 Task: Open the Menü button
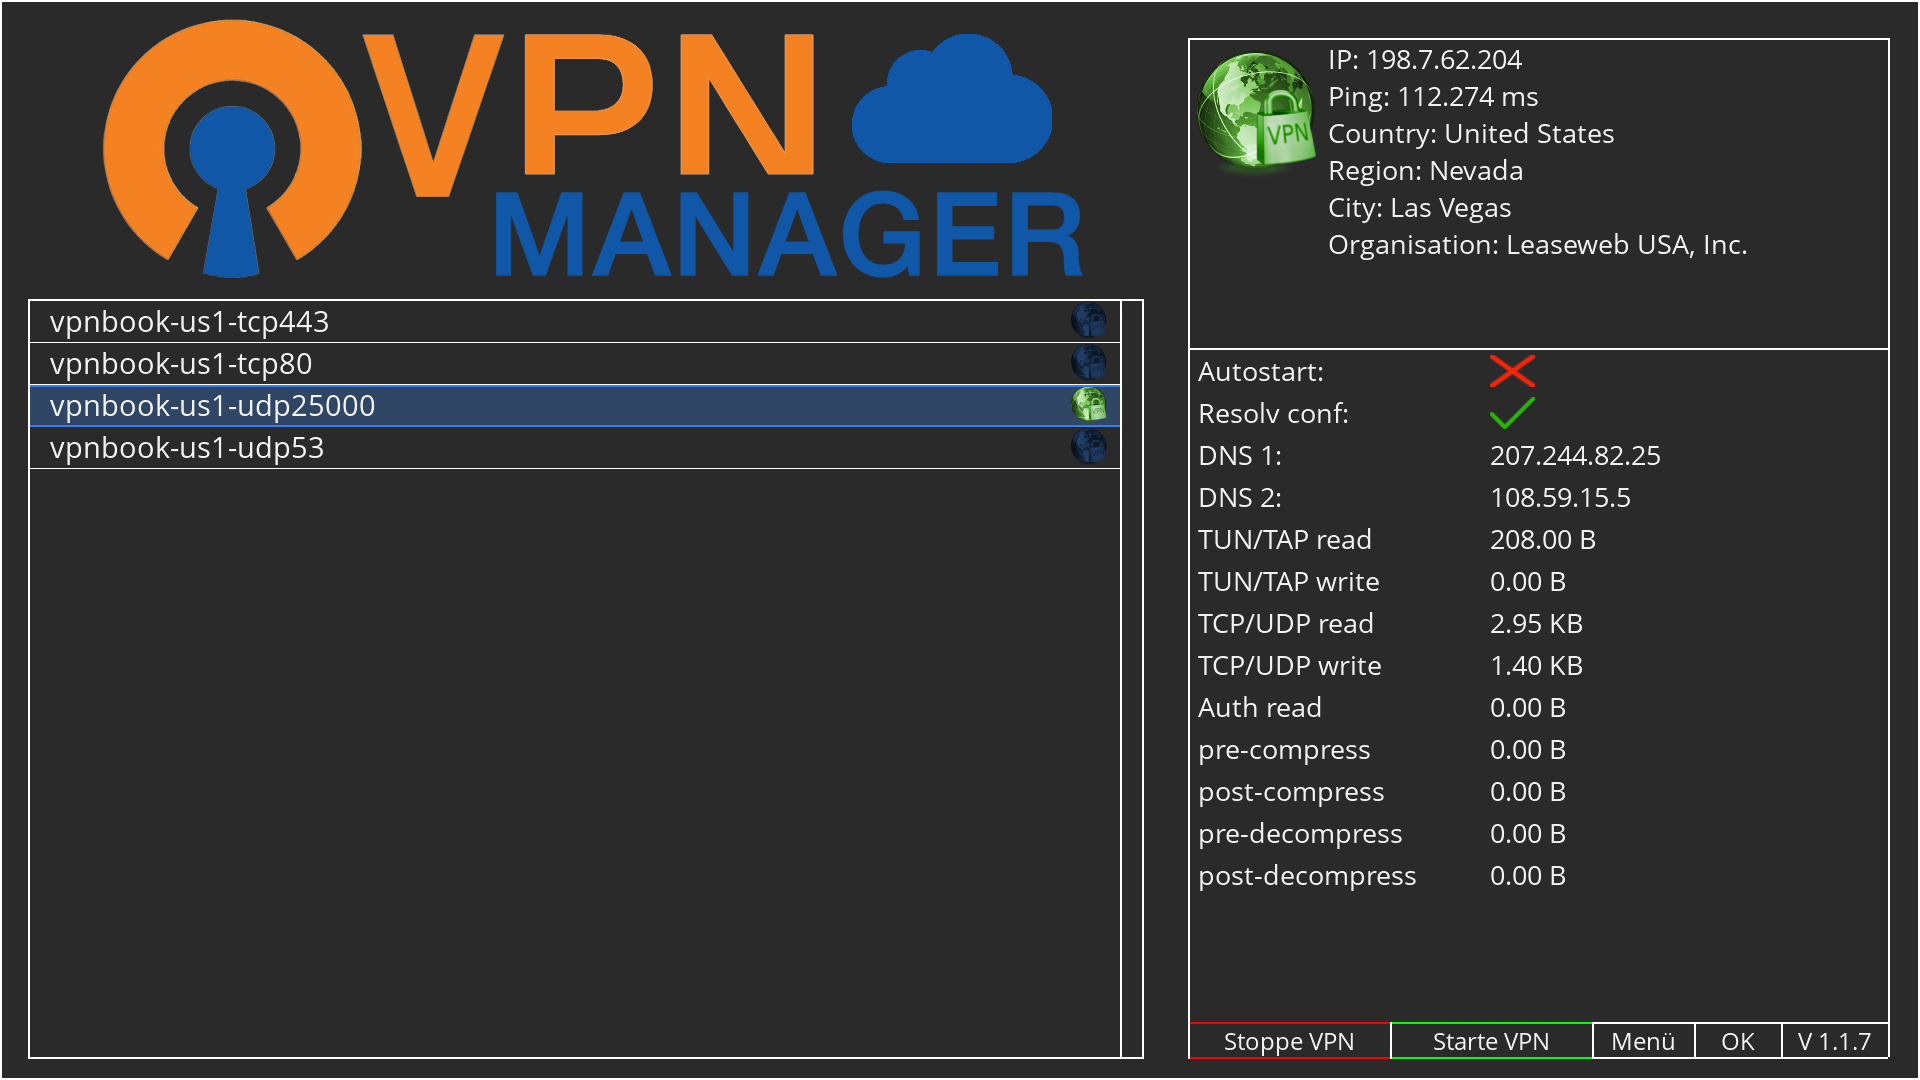(1642, 1041)
